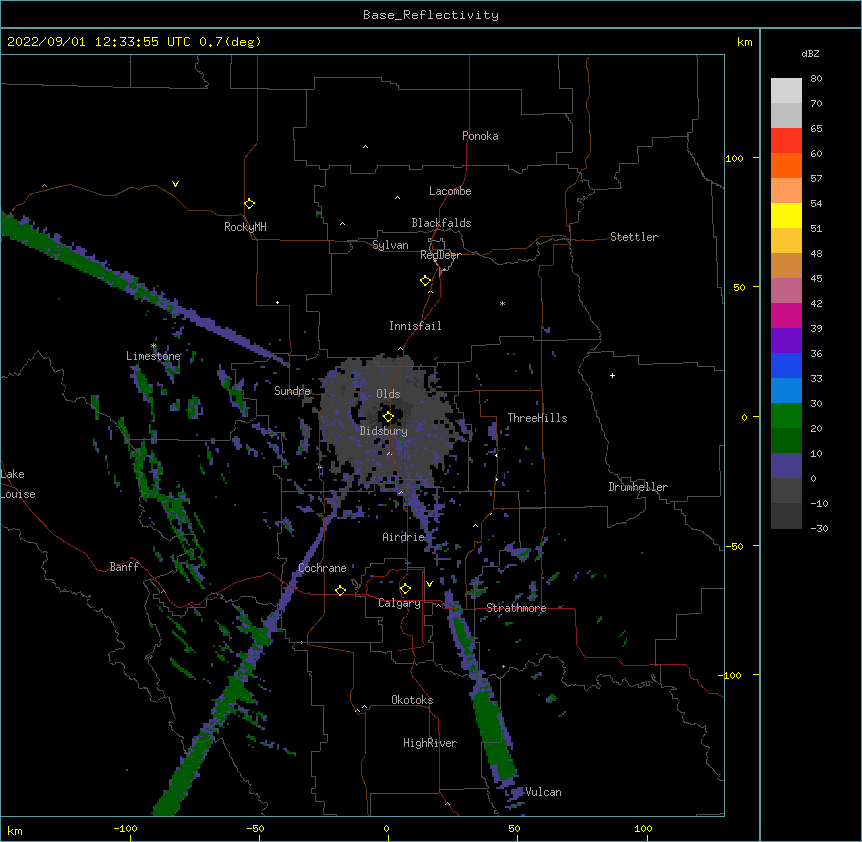Click the white cross marker near Drumheller region

(x=612, y=375)
